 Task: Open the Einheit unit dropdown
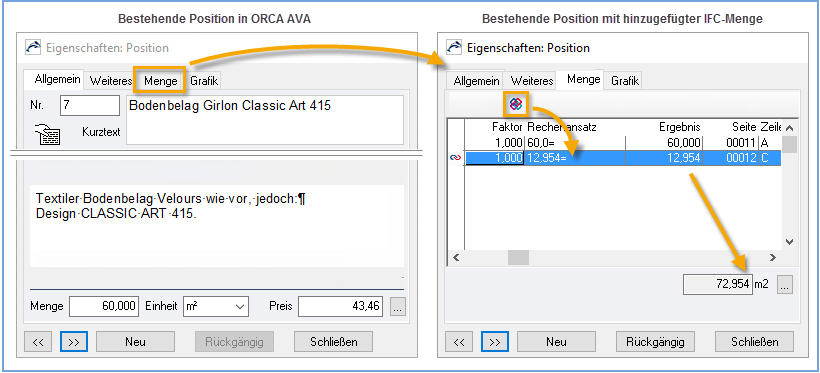point(215,307)
